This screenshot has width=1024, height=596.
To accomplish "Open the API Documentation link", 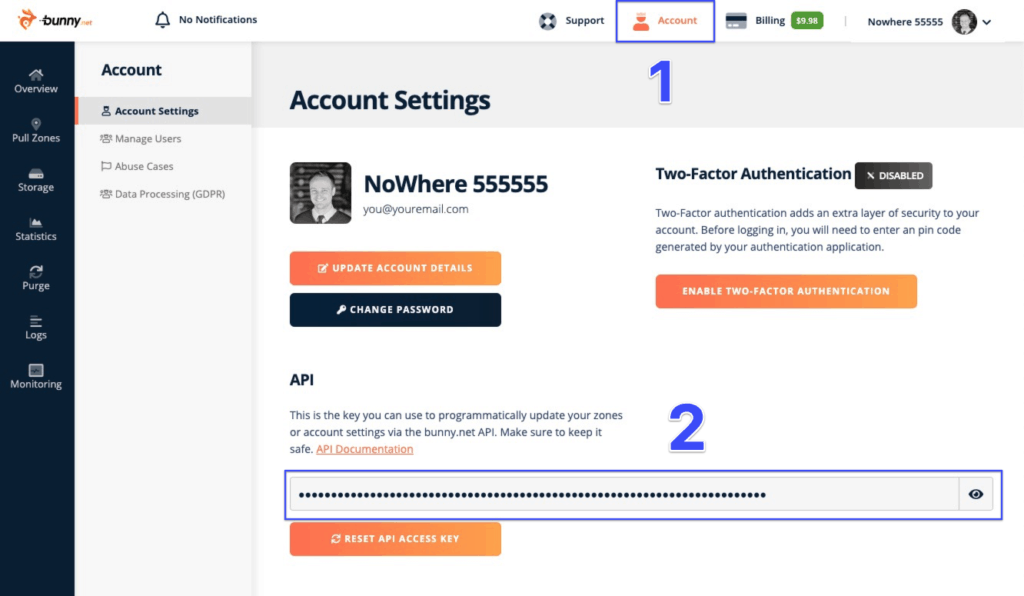I will click(364, 449).
